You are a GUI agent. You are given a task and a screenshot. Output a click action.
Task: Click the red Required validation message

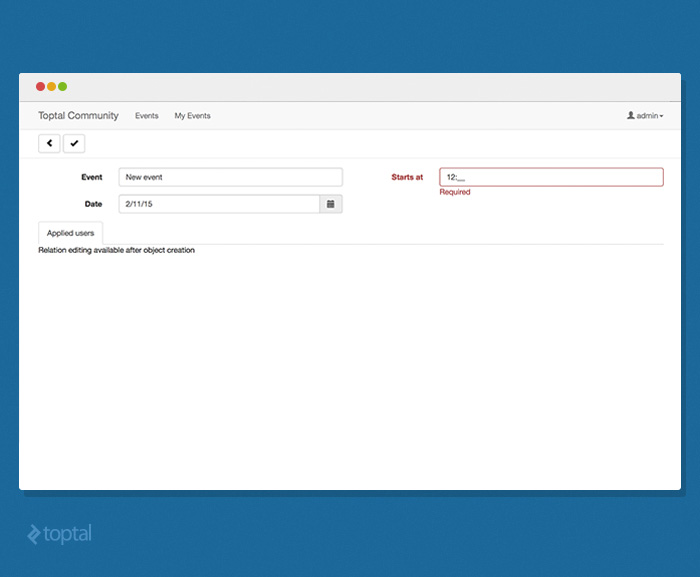tap(455, 192)
